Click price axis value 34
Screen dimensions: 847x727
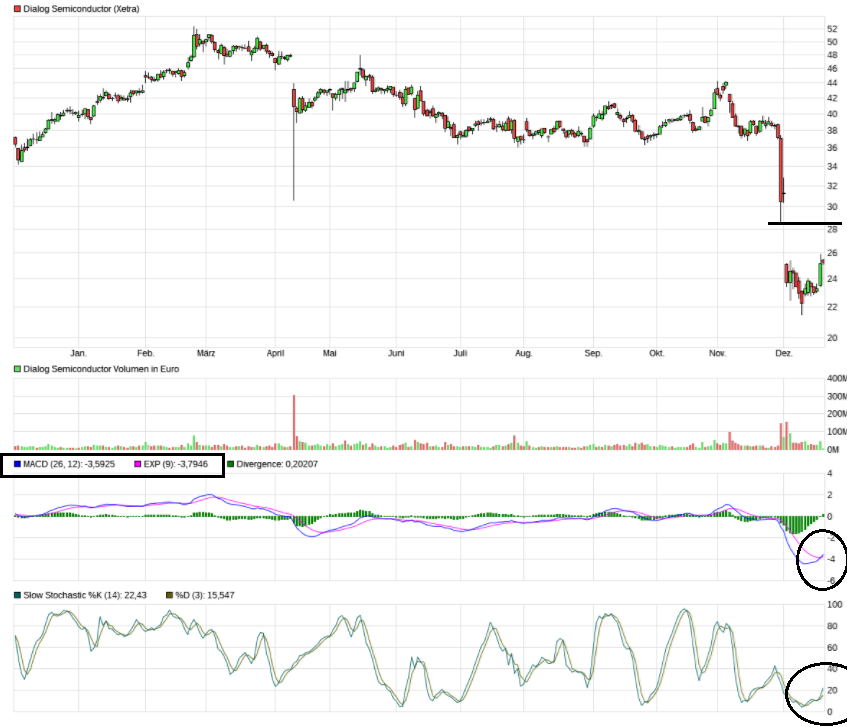832,166
